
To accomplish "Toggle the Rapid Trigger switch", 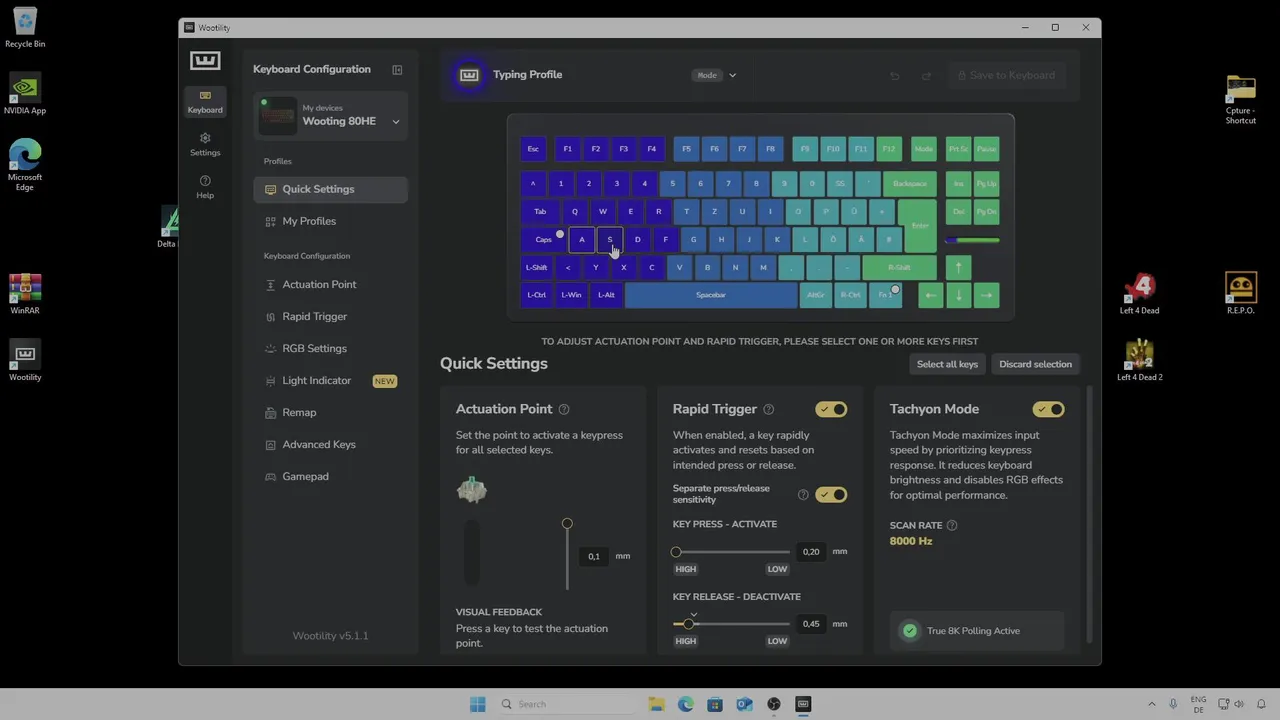I will pyautogui.click(x=831, y=409).
